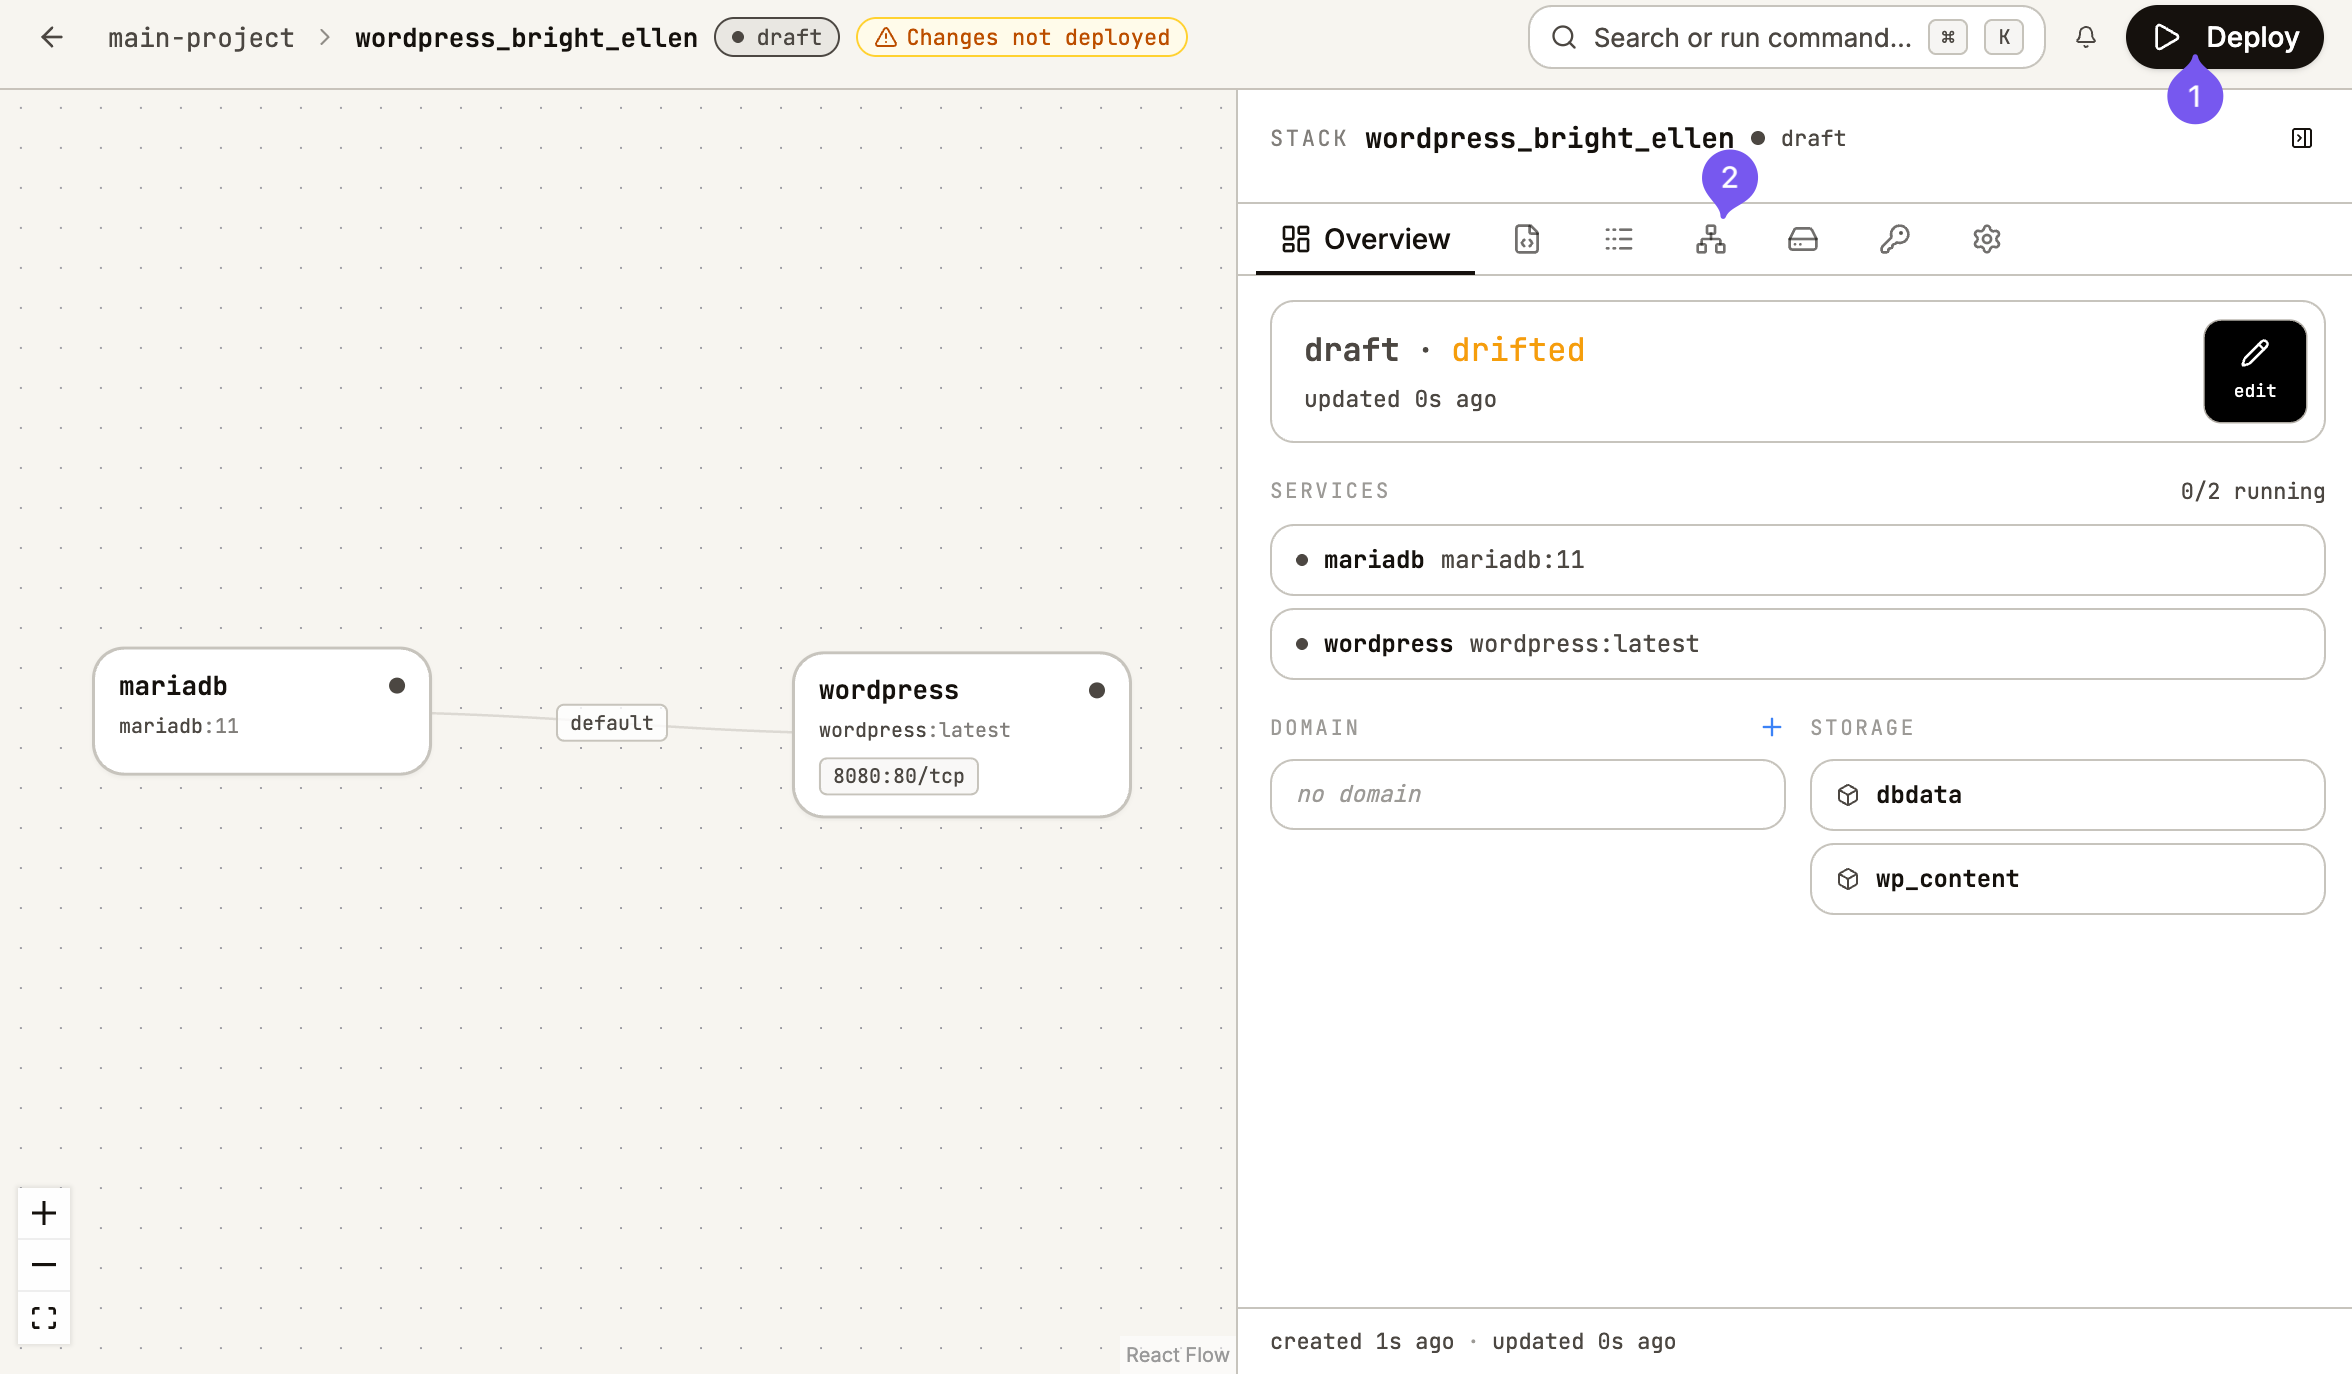Go back using the left arrow
This screenshot has height=1374, width=2352.
(52, 38)
